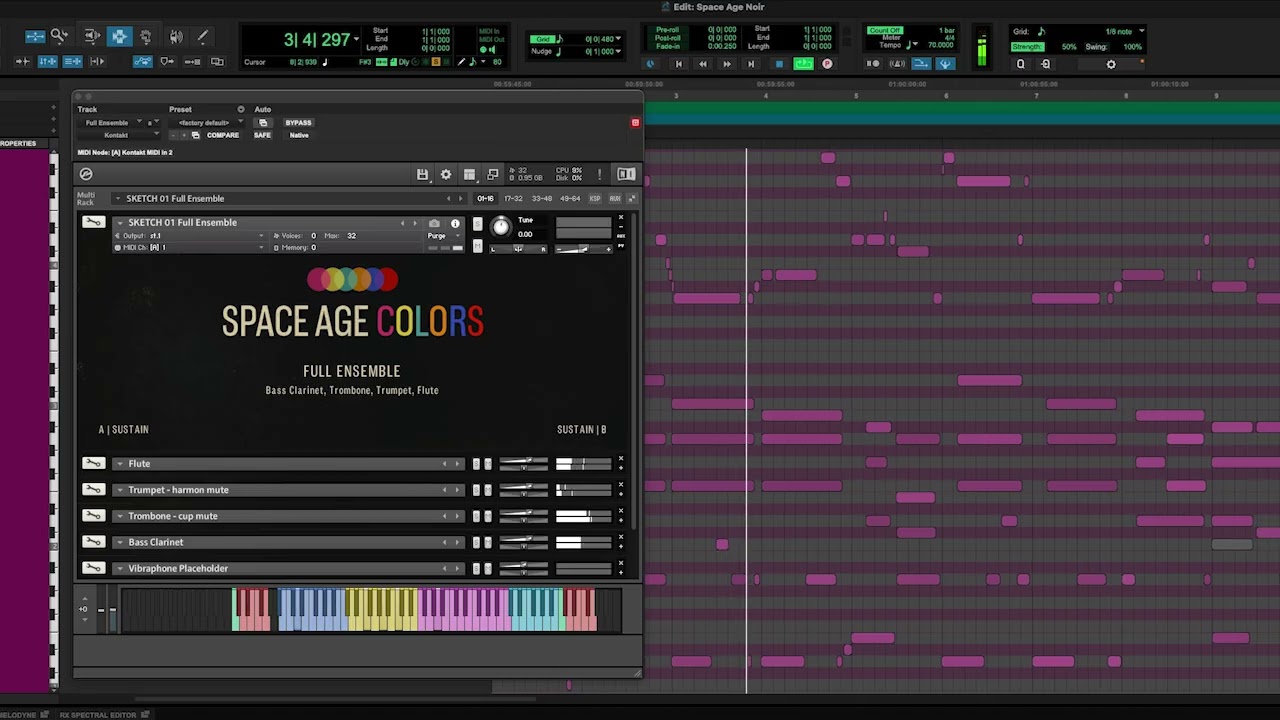
Task: Click Kontakt exclamation panic icon
Action: [x=599, y=175]
